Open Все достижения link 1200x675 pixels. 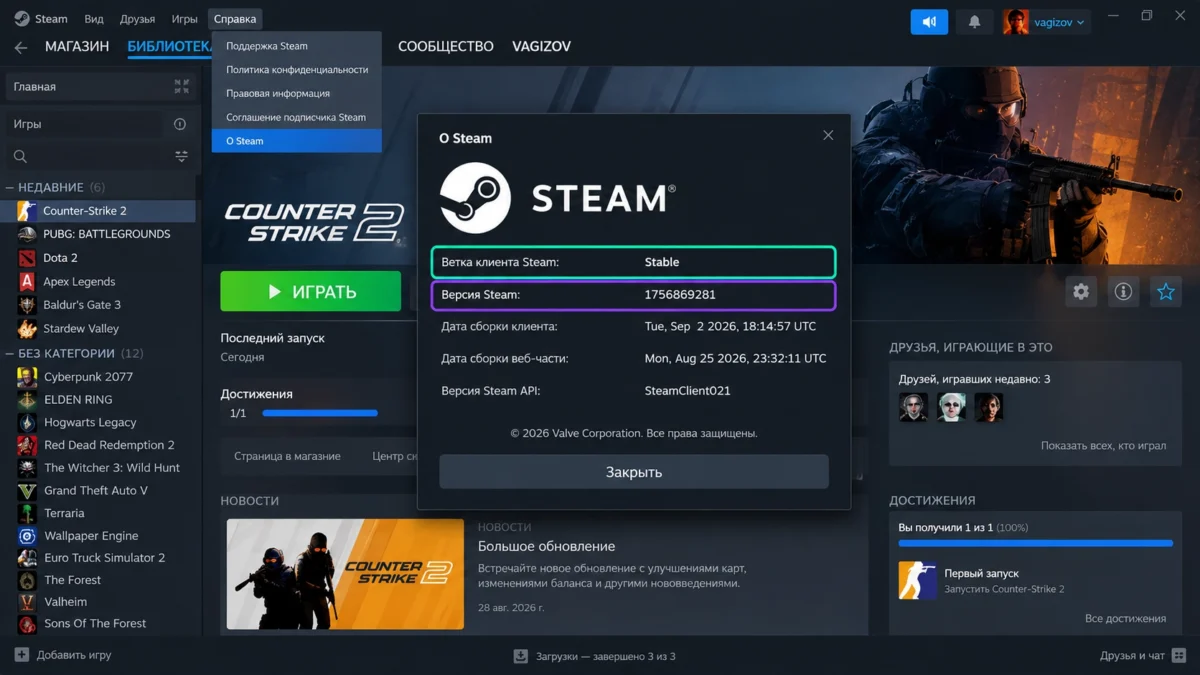tap(1125, 619)
